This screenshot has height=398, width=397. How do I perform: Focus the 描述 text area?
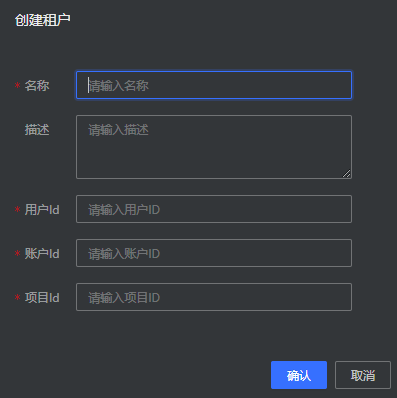coord(214,147)
